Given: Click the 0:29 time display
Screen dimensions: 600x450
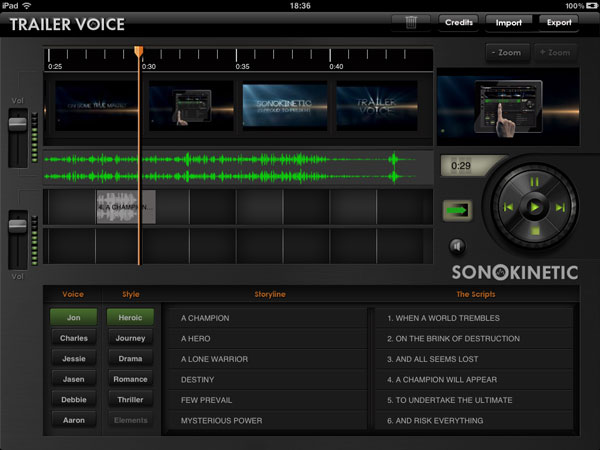Looking at the screenshot, I should [x=461, y=166].
